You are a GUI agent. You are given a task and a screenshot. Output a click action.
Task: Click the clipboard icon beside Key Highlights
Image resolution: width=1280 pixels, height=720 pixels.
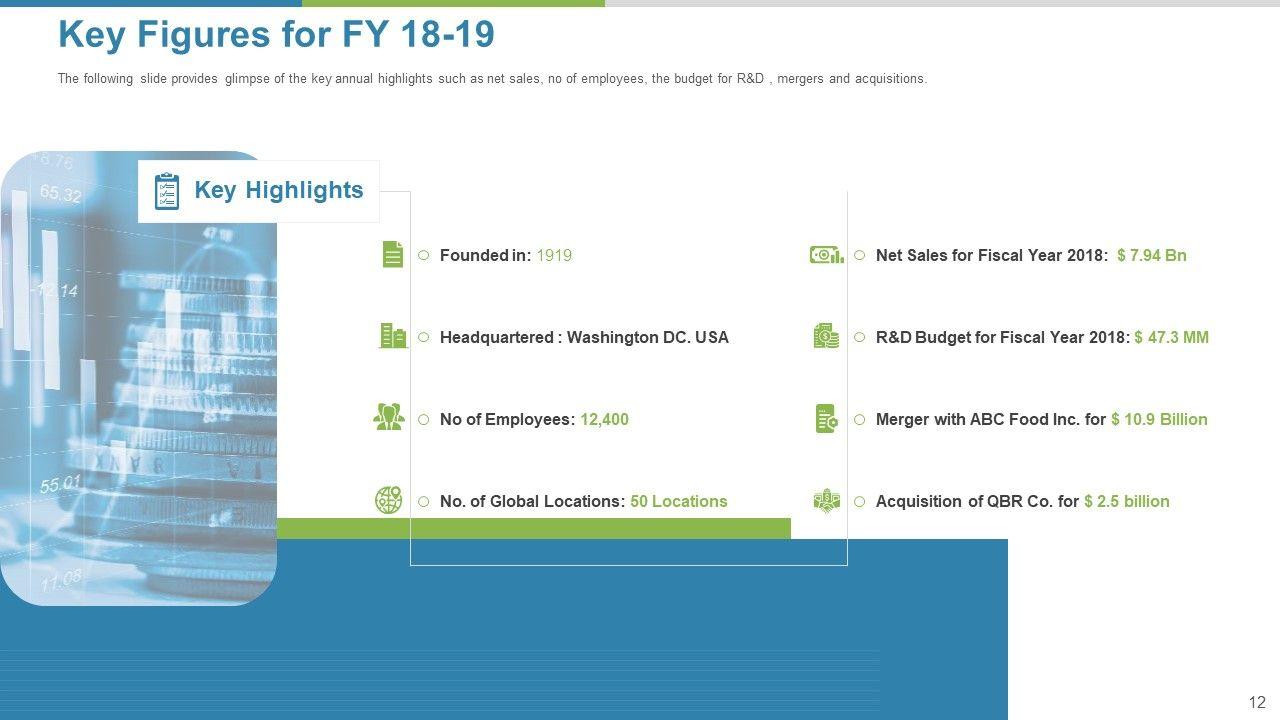click(167, 191)
